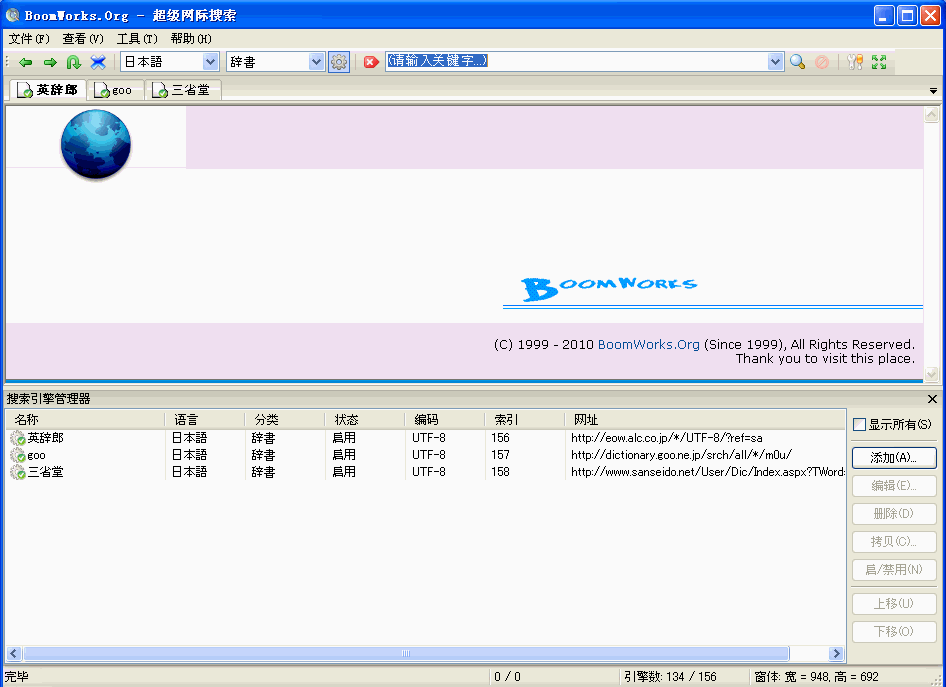Viewport: 946px width, 687px height.
Task: Click the 完毕 status text
Action: (17, 677)
